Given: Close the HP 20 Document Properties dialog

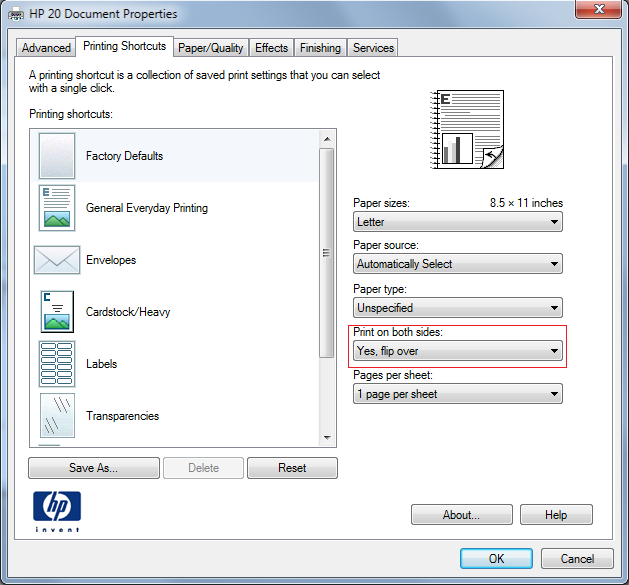Looking at the screenshot, I should click(x=599, y=9).
